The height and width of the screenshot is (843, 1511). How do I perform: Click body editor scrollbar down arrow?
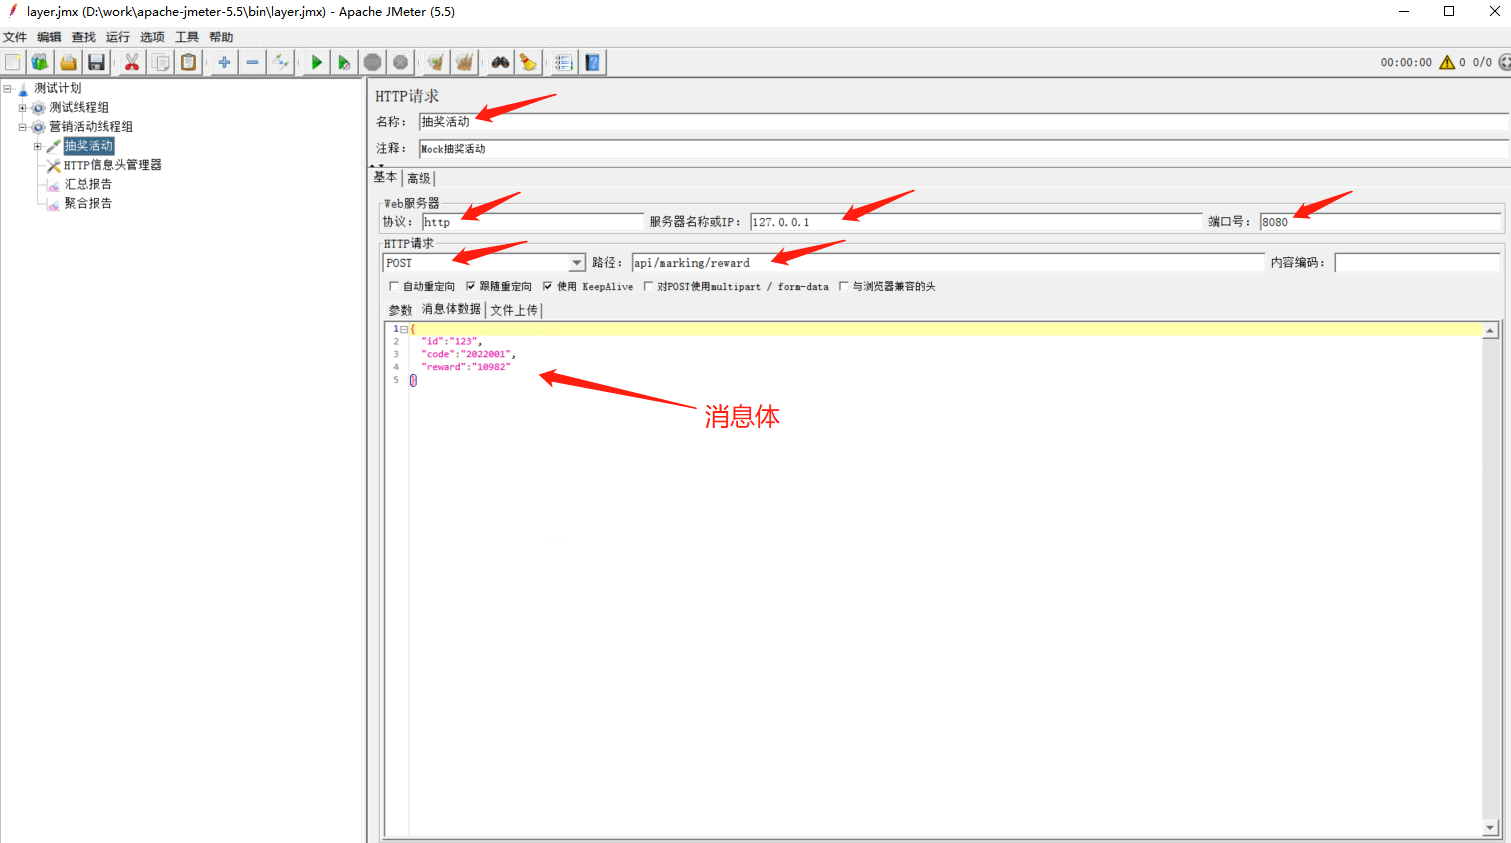tap(1490, 828)
